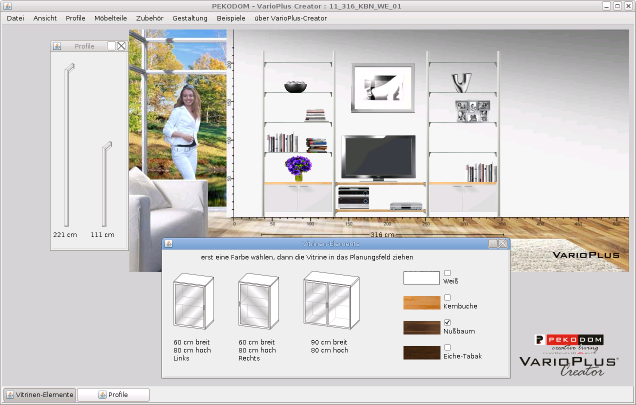Open the Möbelteile menu
Image resolution: width=636 pixels, height=405 pixels.
pos(110,18)
